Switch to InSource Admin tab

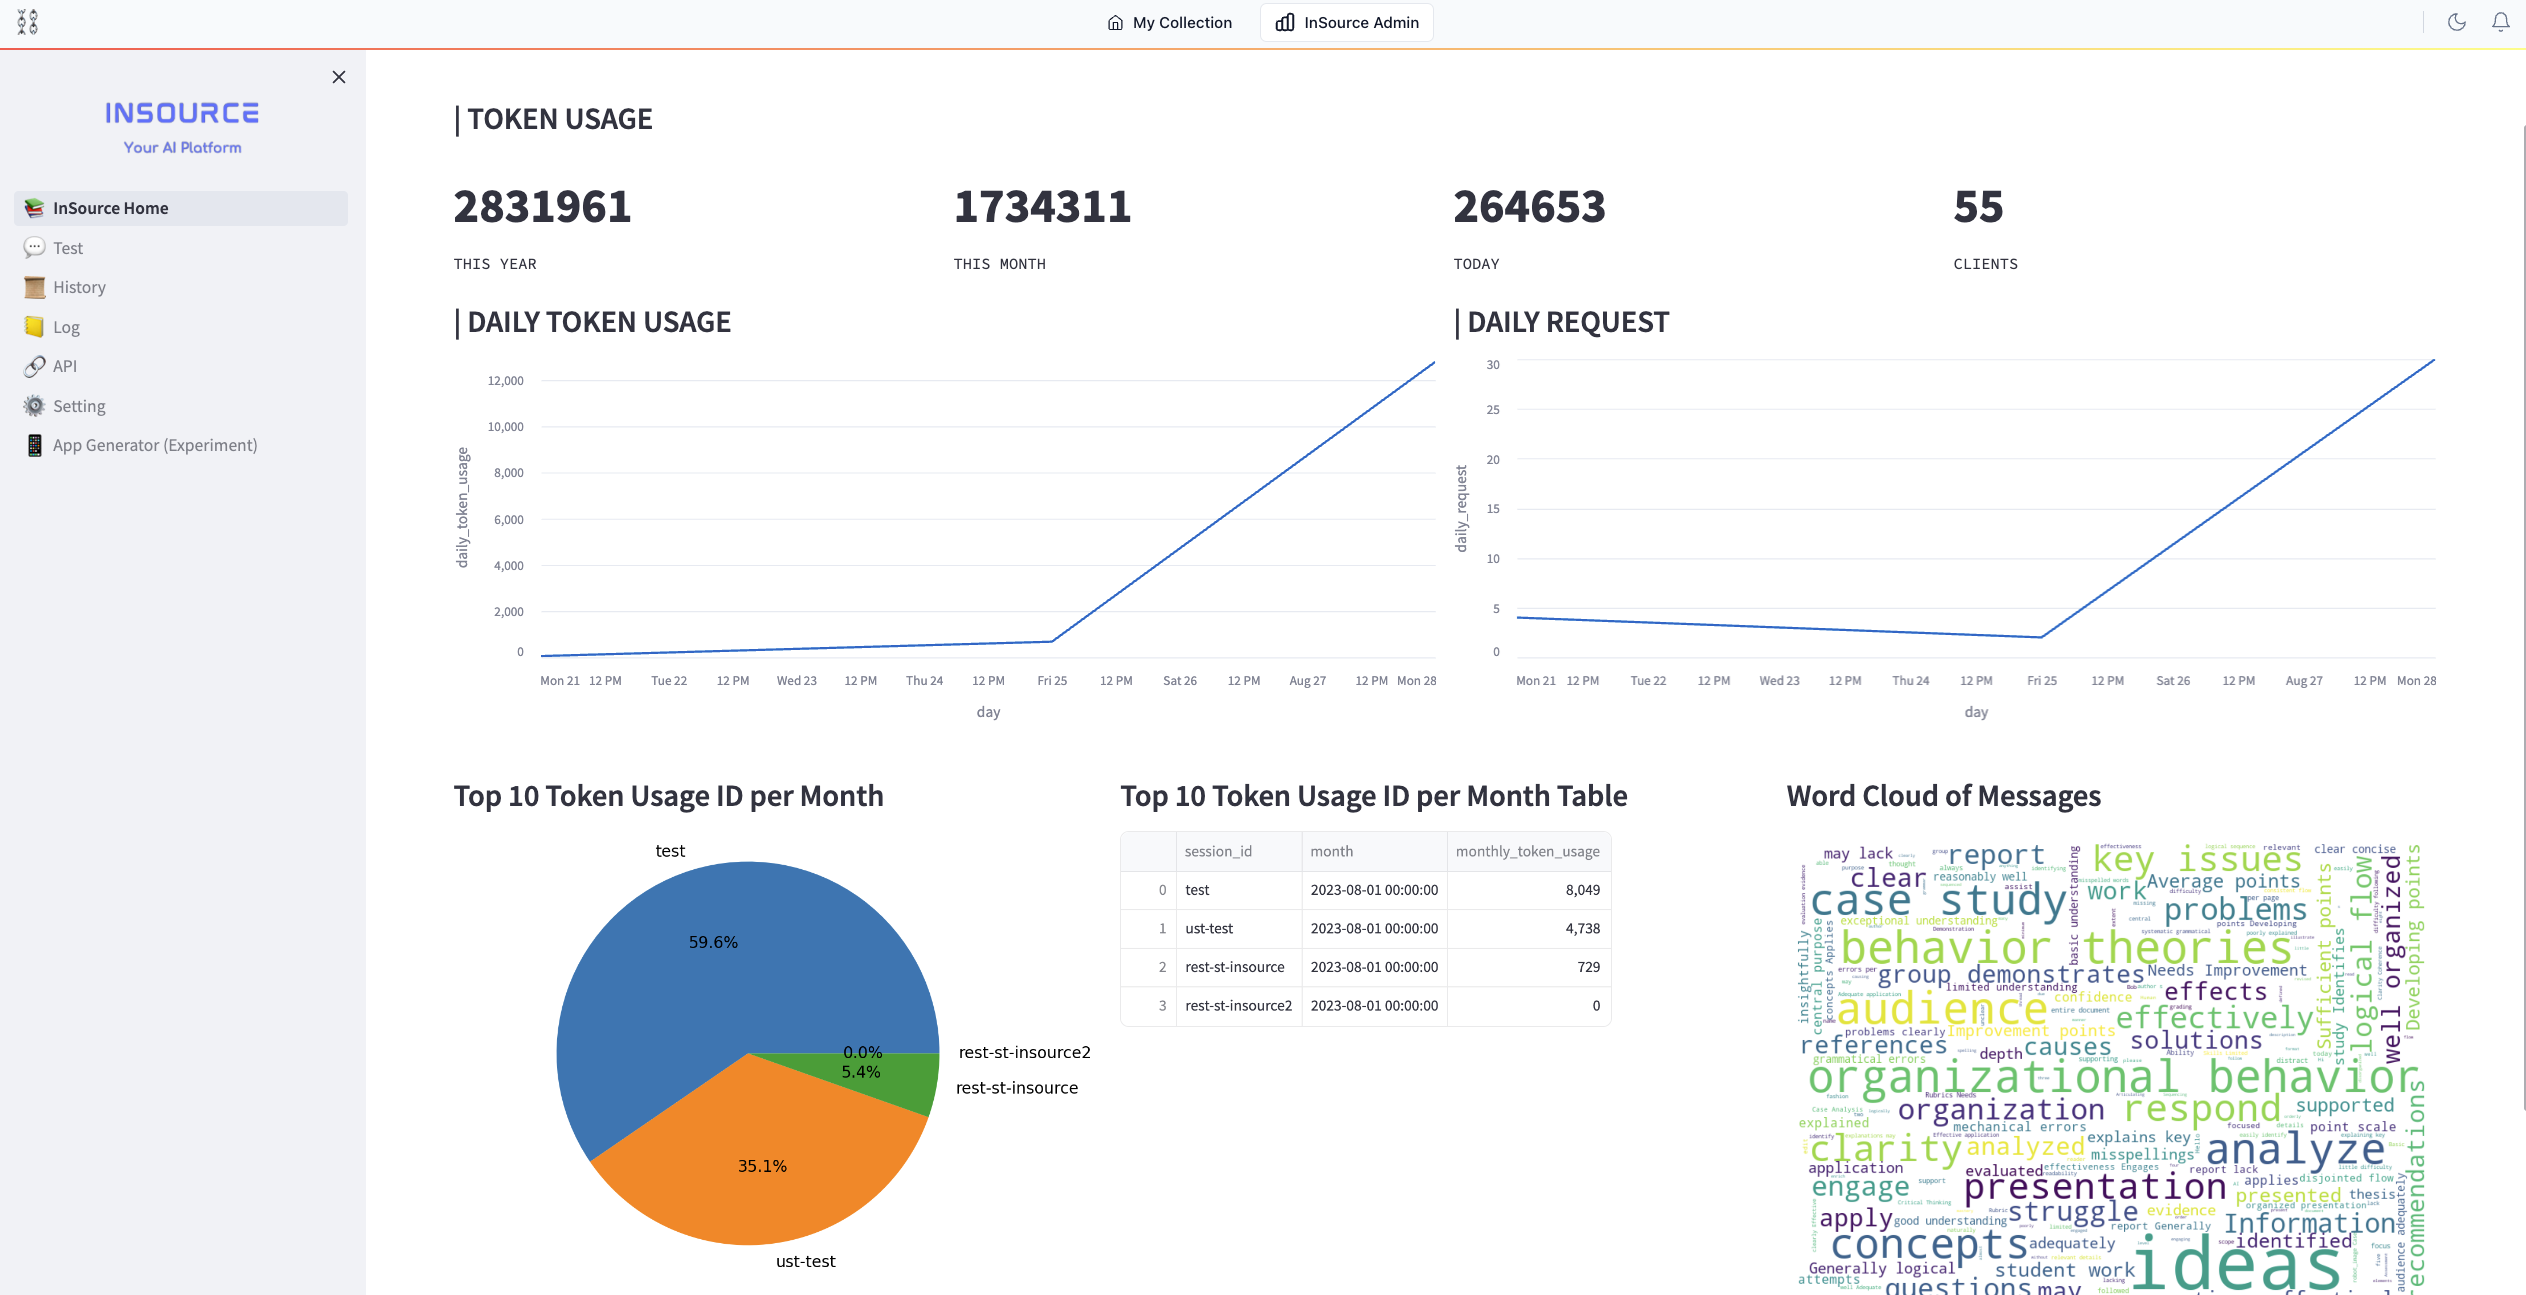pos(1346,22)
